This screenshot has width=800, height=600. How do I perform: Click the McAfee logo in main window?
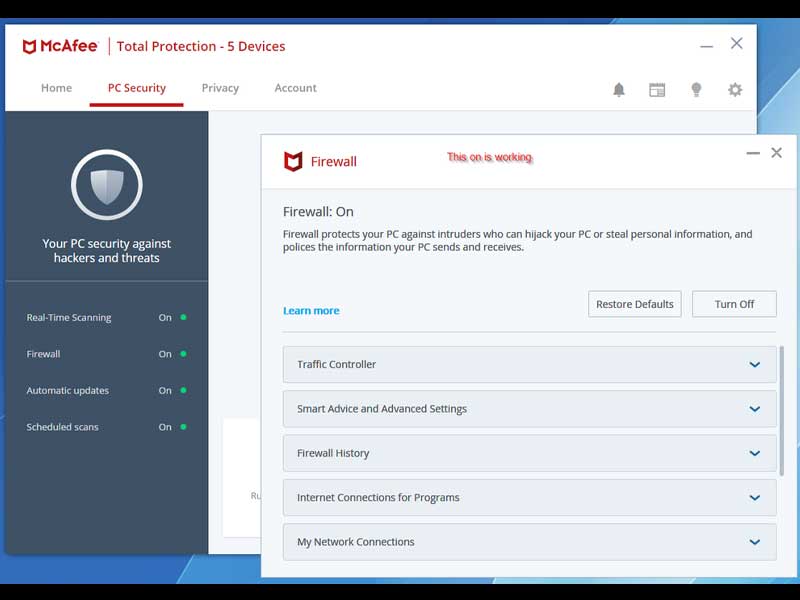pyautogui.click(x=60, y=47)
